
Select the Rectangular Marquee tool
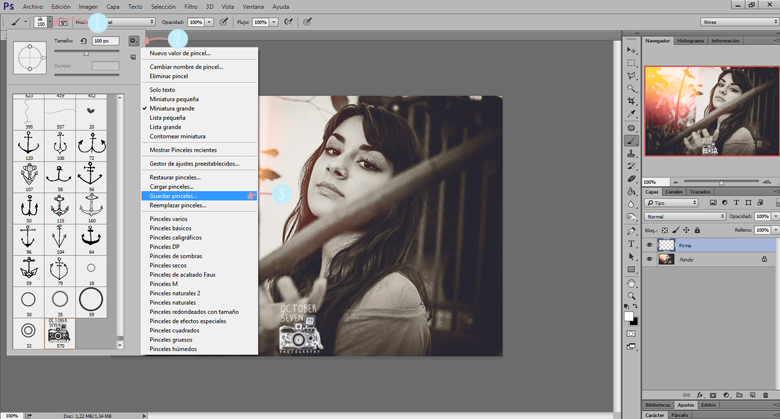pyautogui.click(x=631, y=63)
